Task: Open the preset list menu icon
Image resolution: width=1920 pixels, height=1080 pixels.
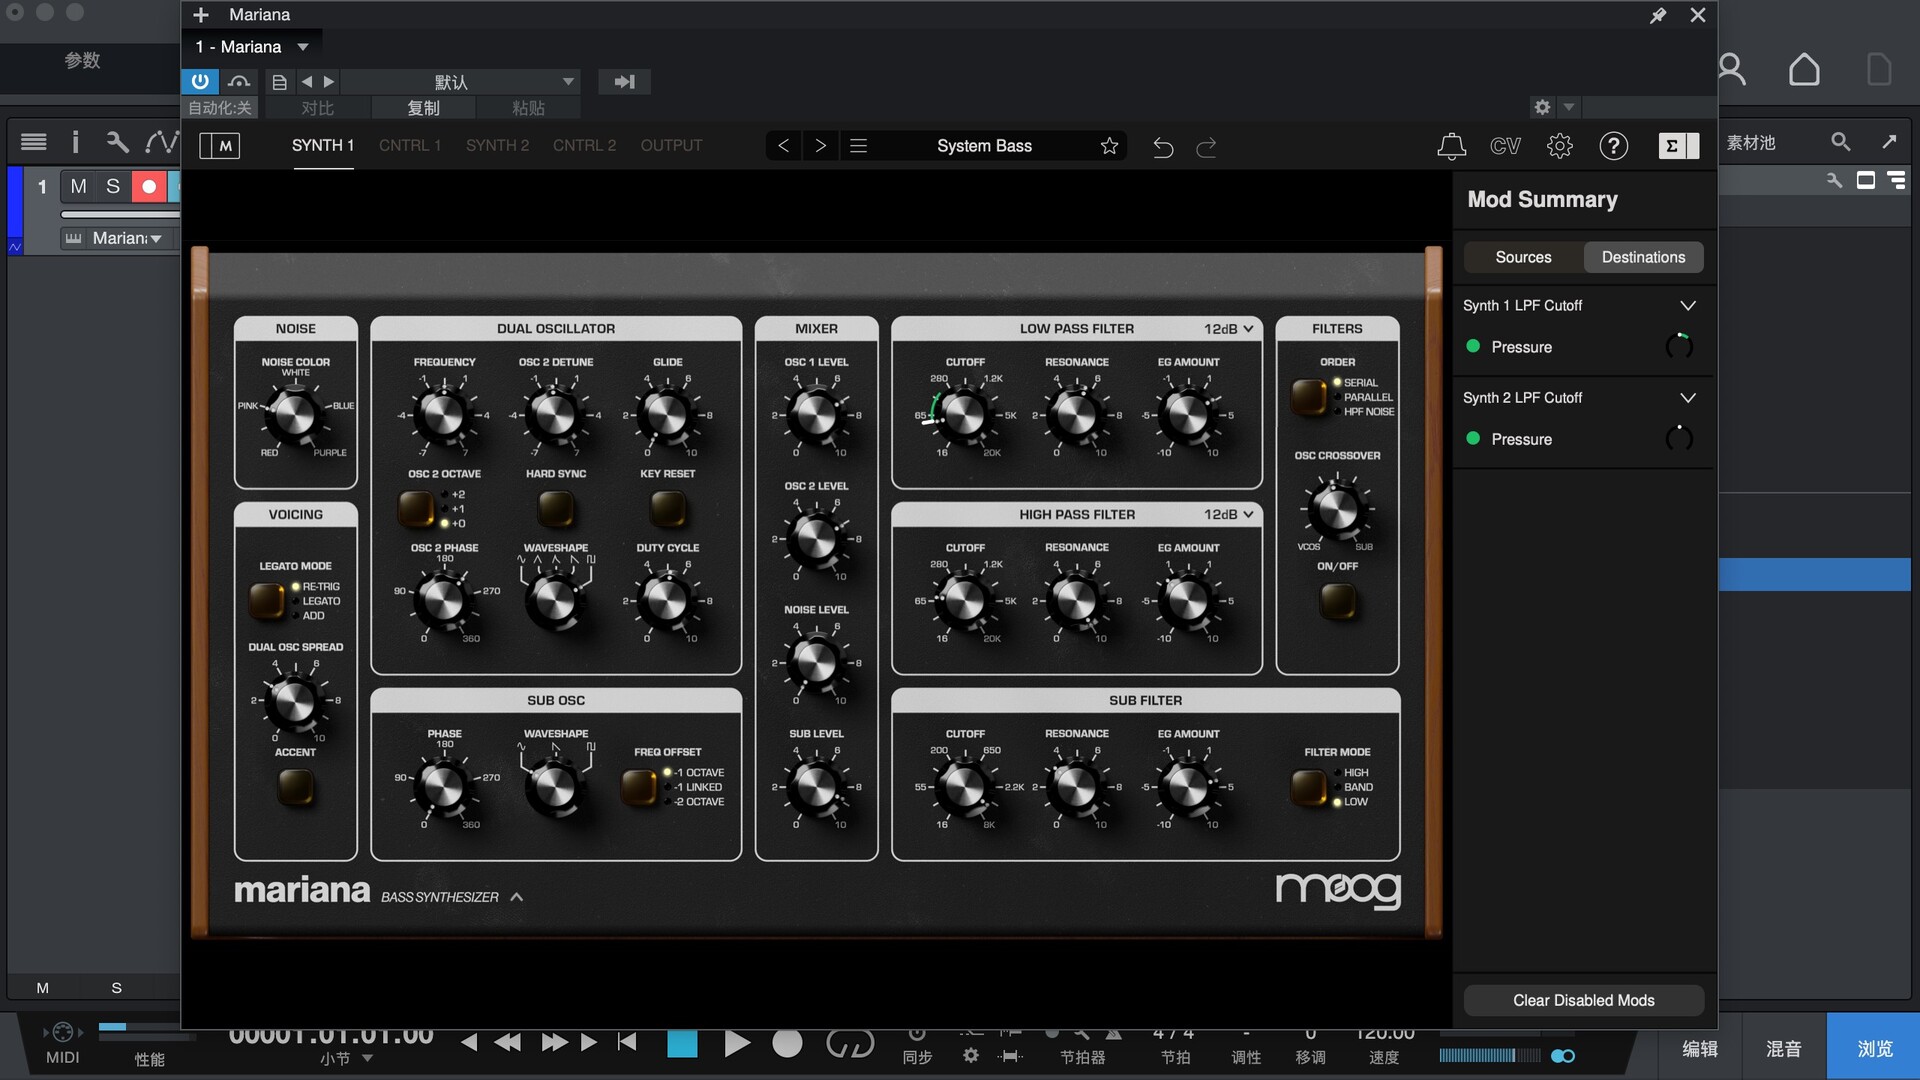Action: pos(858,146)
